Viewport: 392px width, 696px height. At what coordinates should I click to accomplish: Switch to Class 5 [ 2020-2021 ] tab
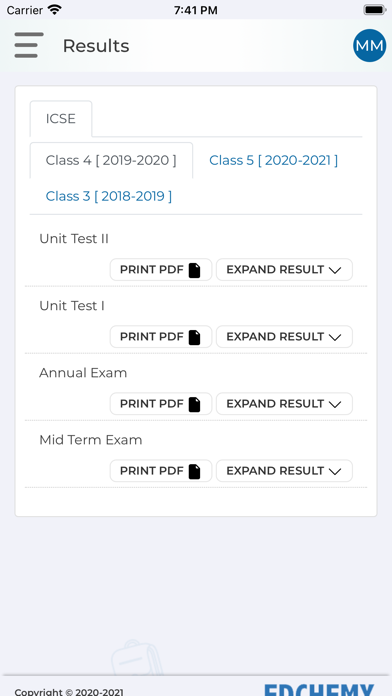(x=273, y=160)
